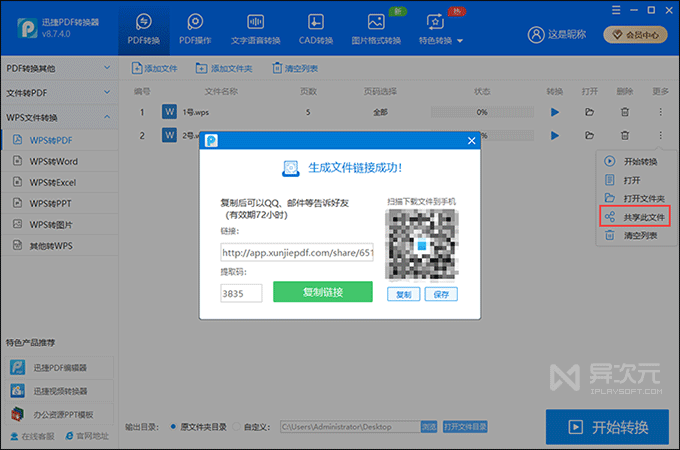Screen dimensions: 680x450
Task: Switch to the PDF操作 tab
Action: 195,29
